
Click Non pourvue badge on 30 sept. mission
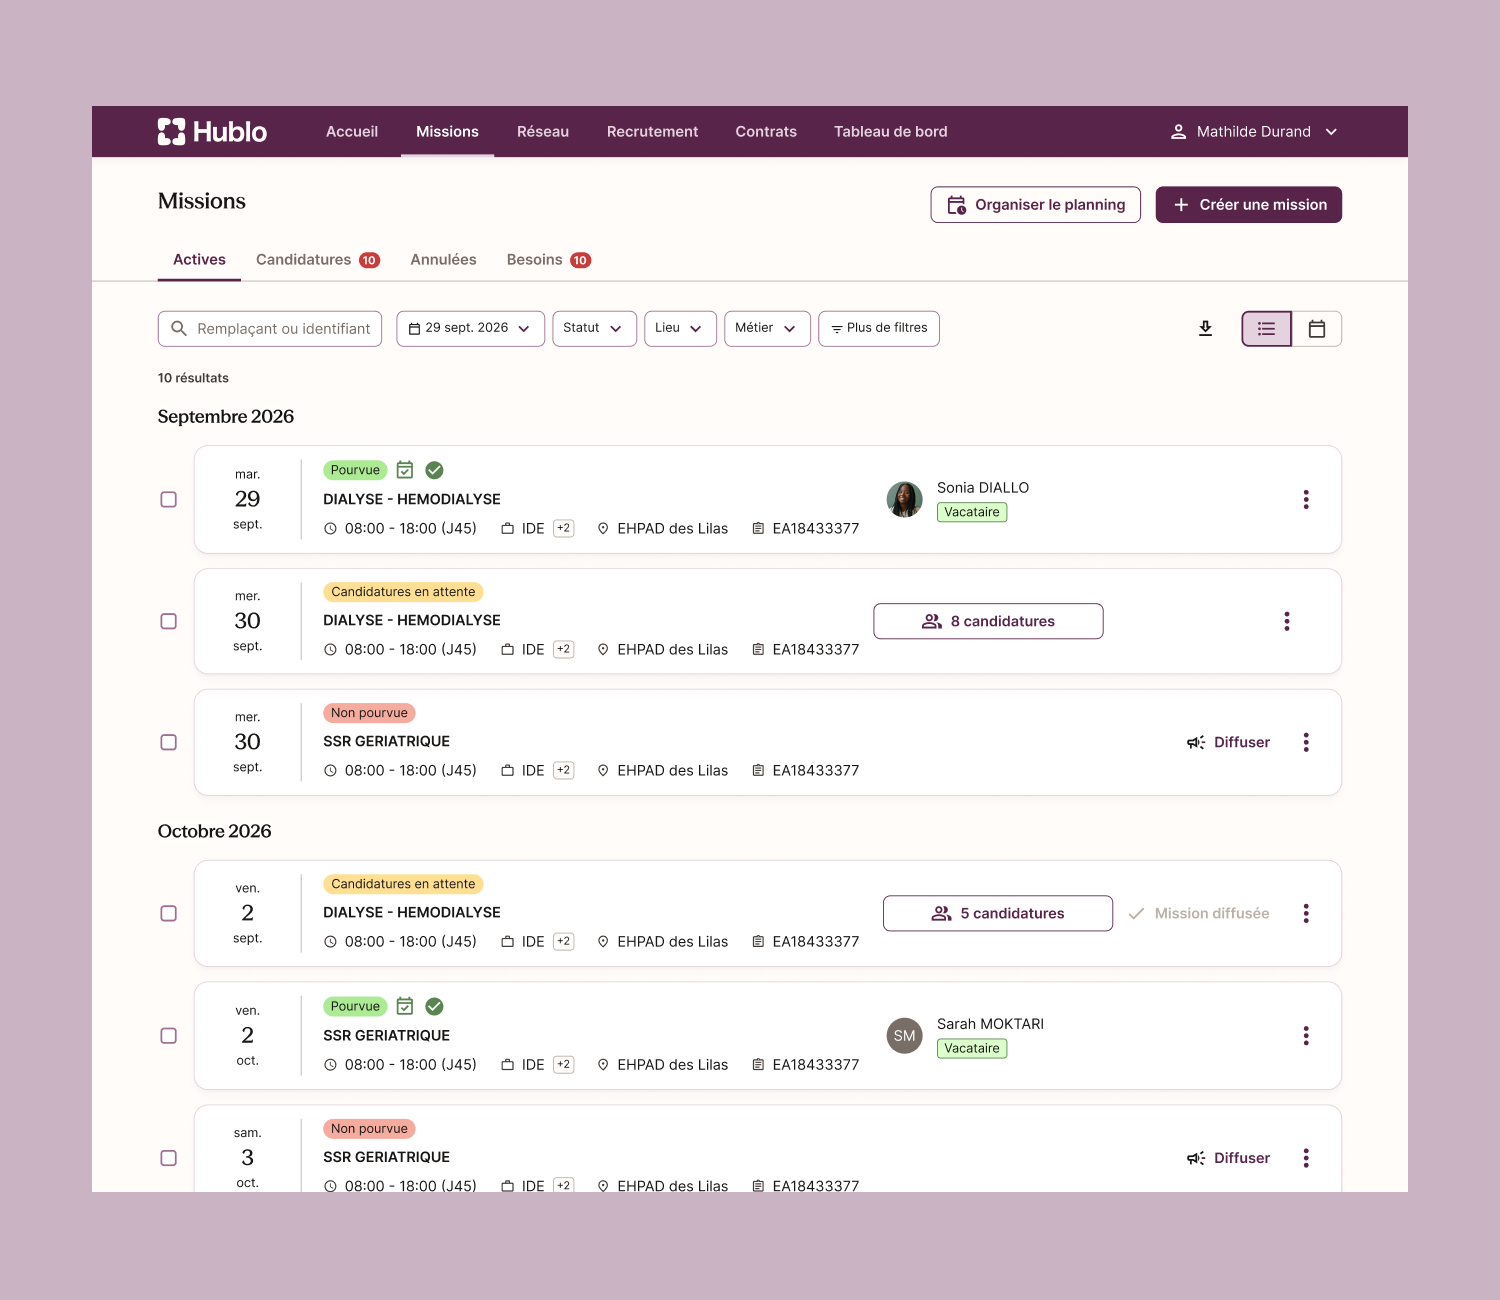coord(369,713)
